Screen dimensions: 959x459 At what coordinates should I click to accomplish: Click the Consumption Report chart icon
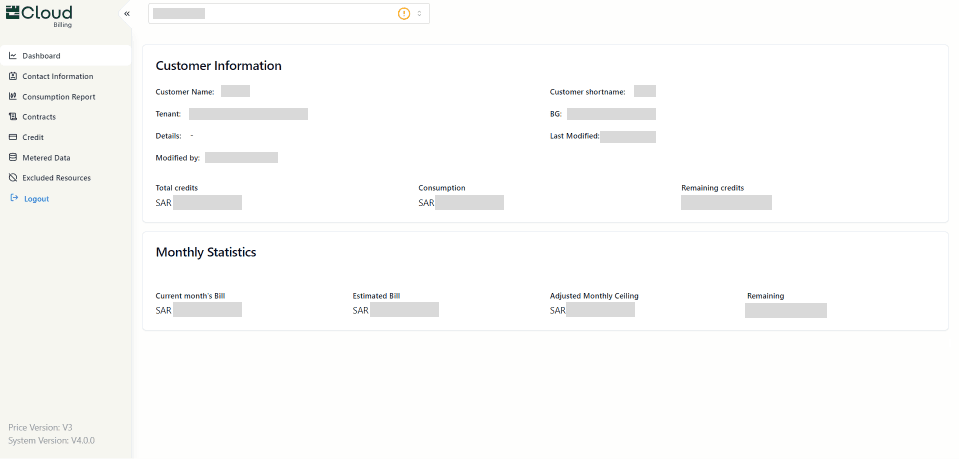click(13, 97)
